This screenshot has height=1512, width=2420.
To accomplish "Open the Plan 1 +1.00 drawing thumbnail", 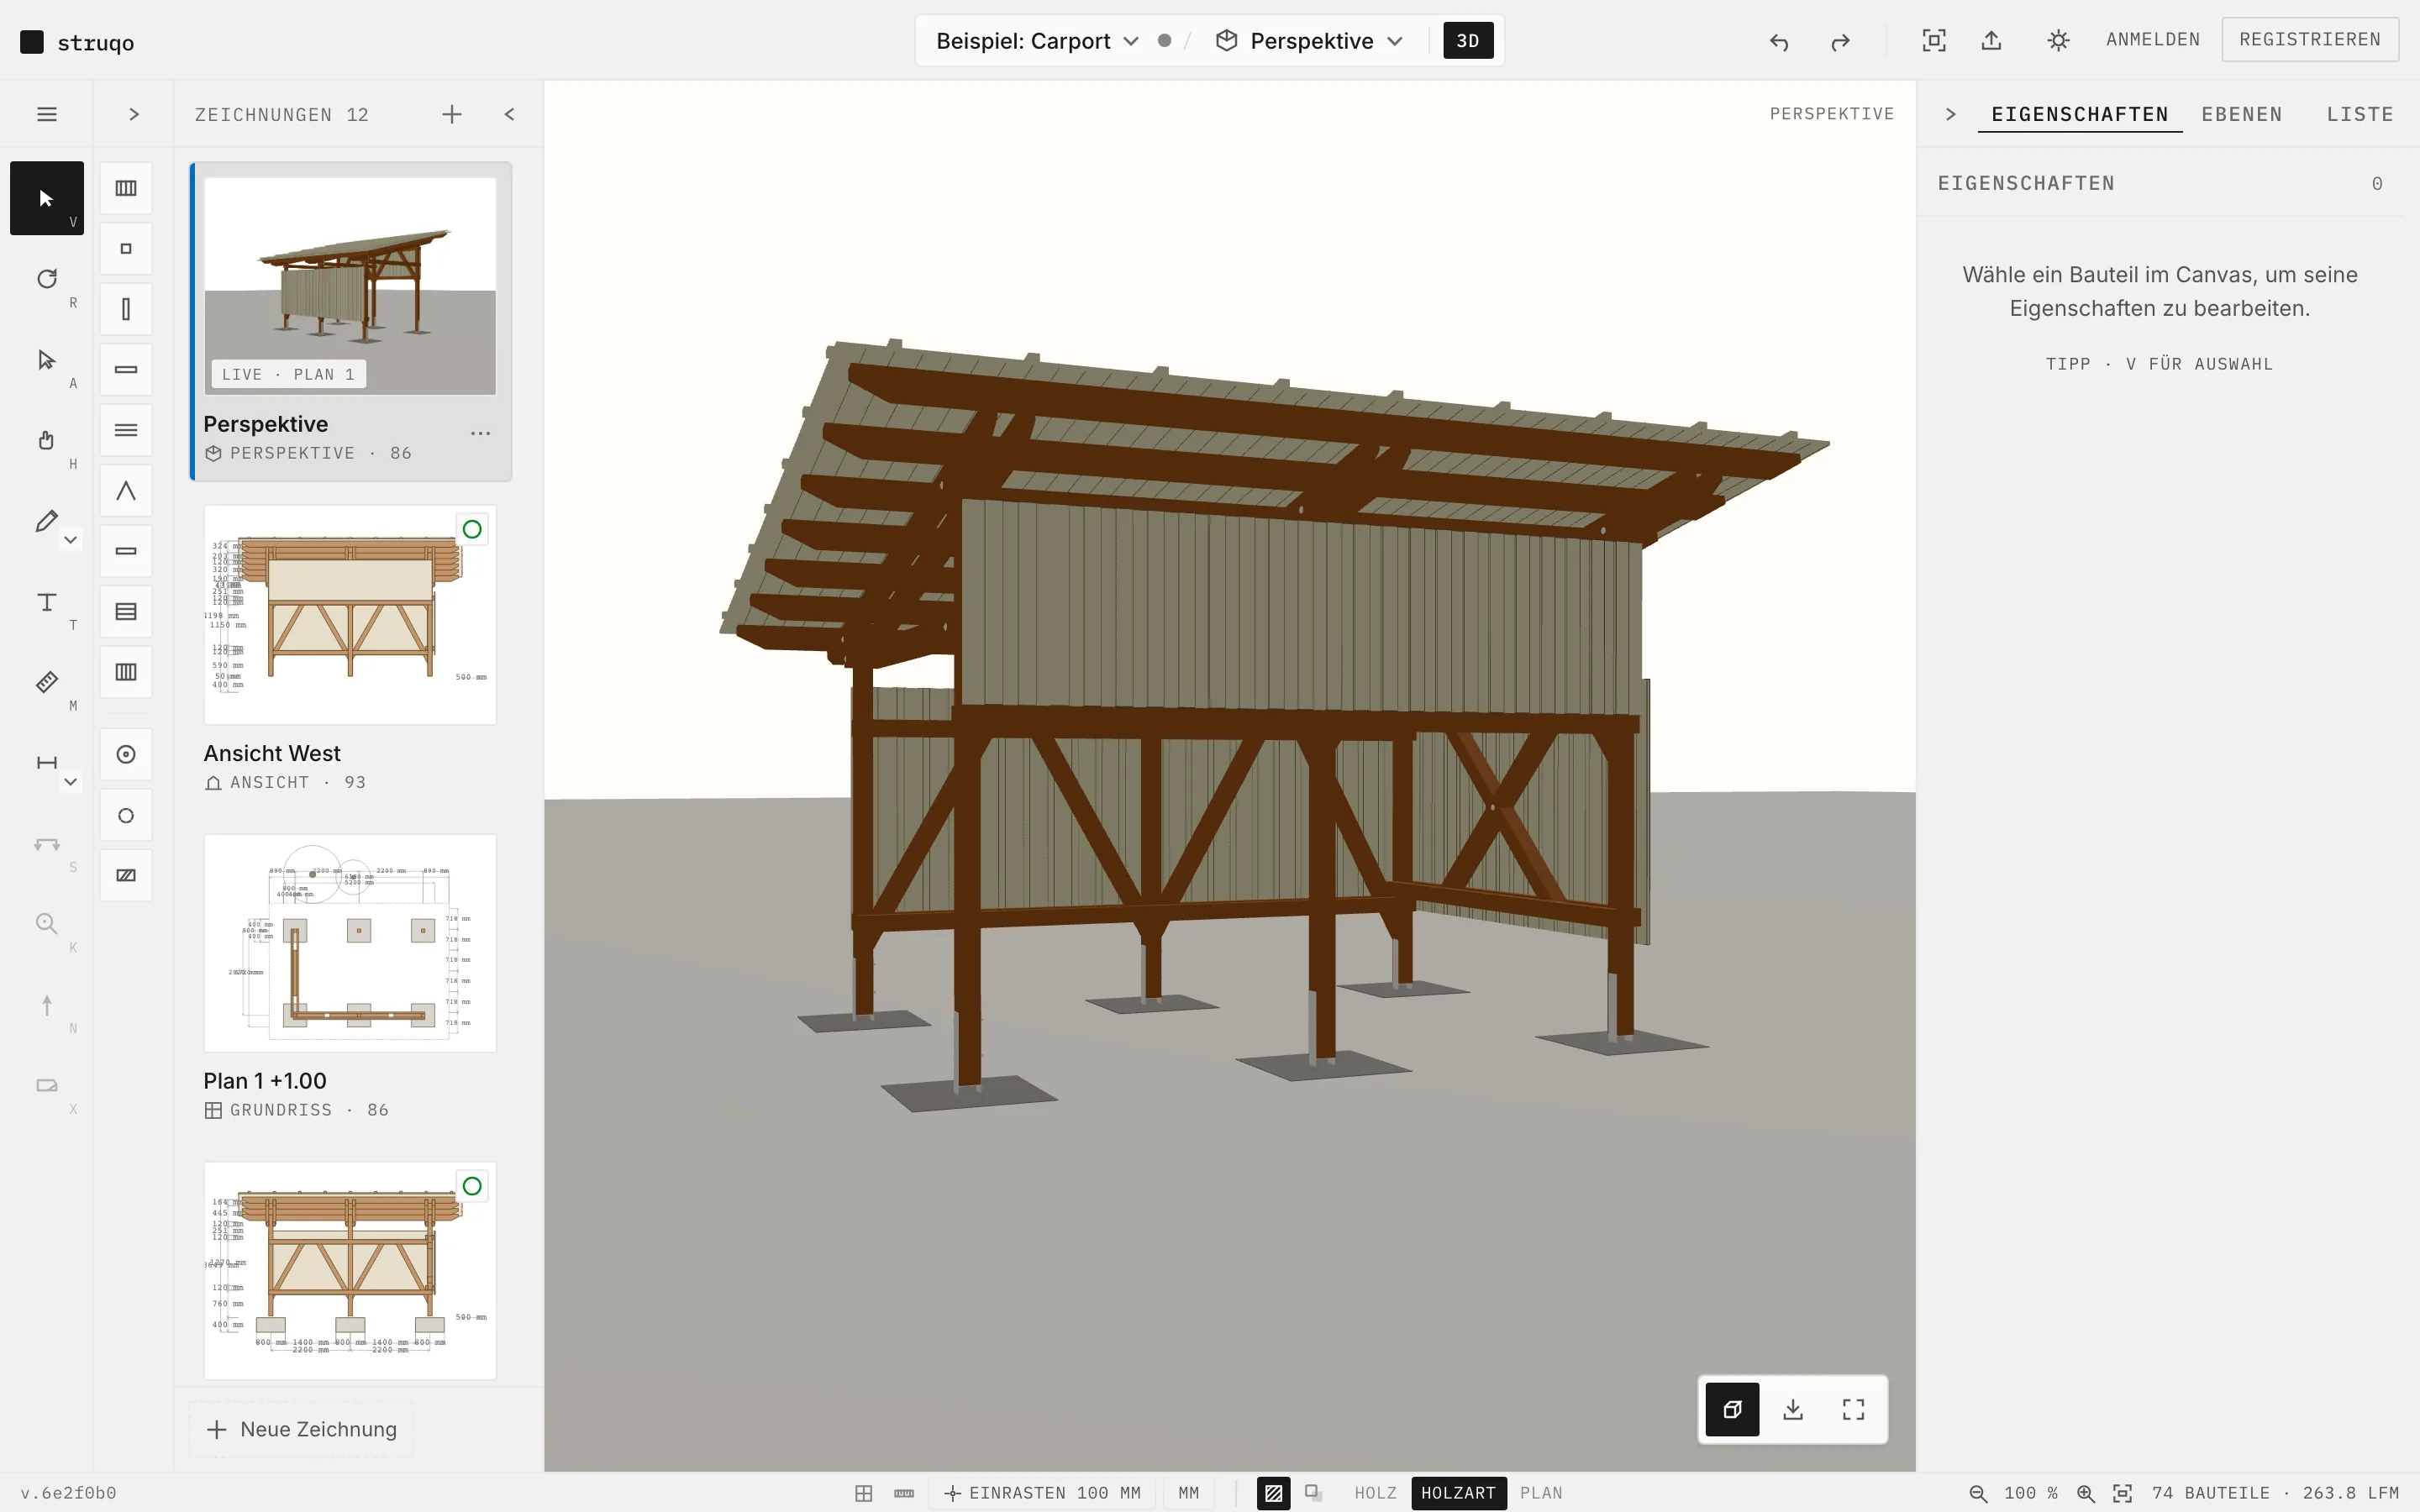I will [350, 943].
